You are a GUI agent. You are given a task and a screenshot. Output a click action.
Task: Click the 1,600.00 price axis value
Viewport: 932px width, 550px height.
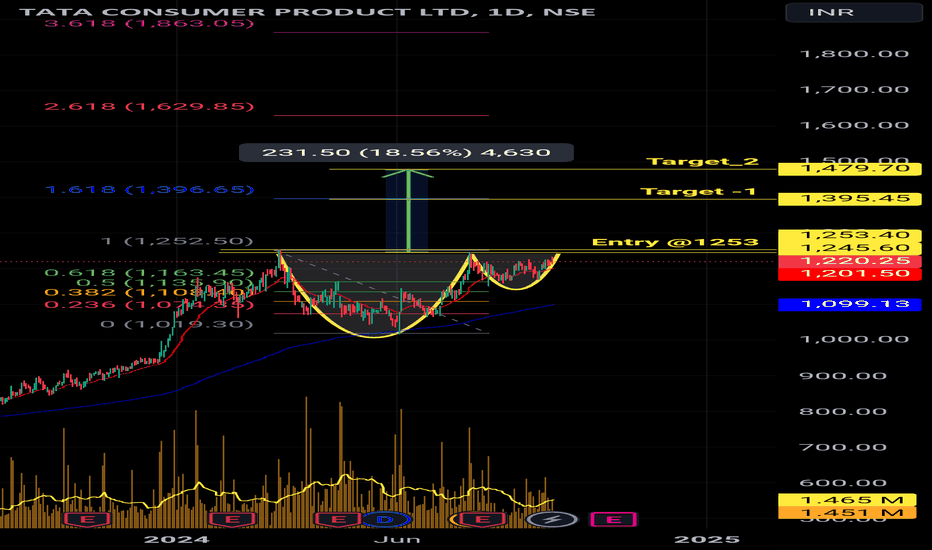point(855,125)
